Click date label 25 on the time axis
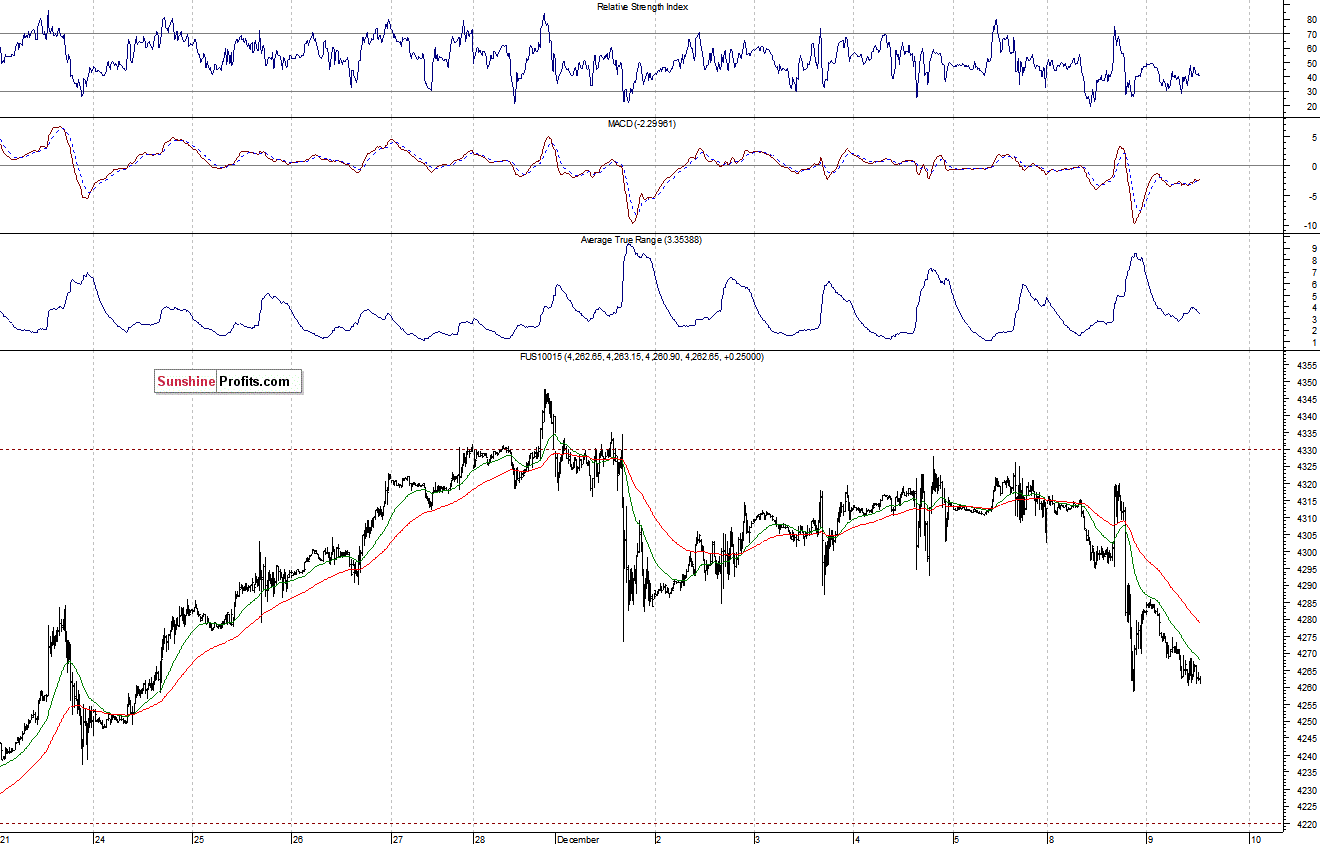This screenshot has width=1320, height=844. tap(198, 838)
